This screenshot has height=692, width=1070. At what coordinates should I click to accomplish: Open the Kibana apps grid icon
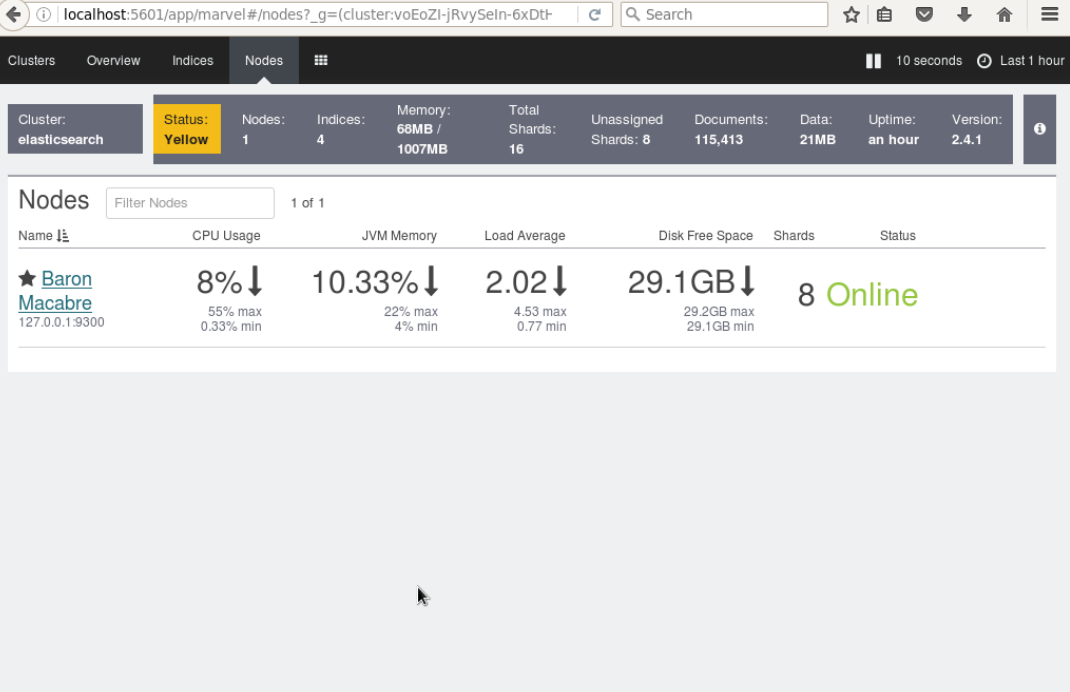point(321,60)
